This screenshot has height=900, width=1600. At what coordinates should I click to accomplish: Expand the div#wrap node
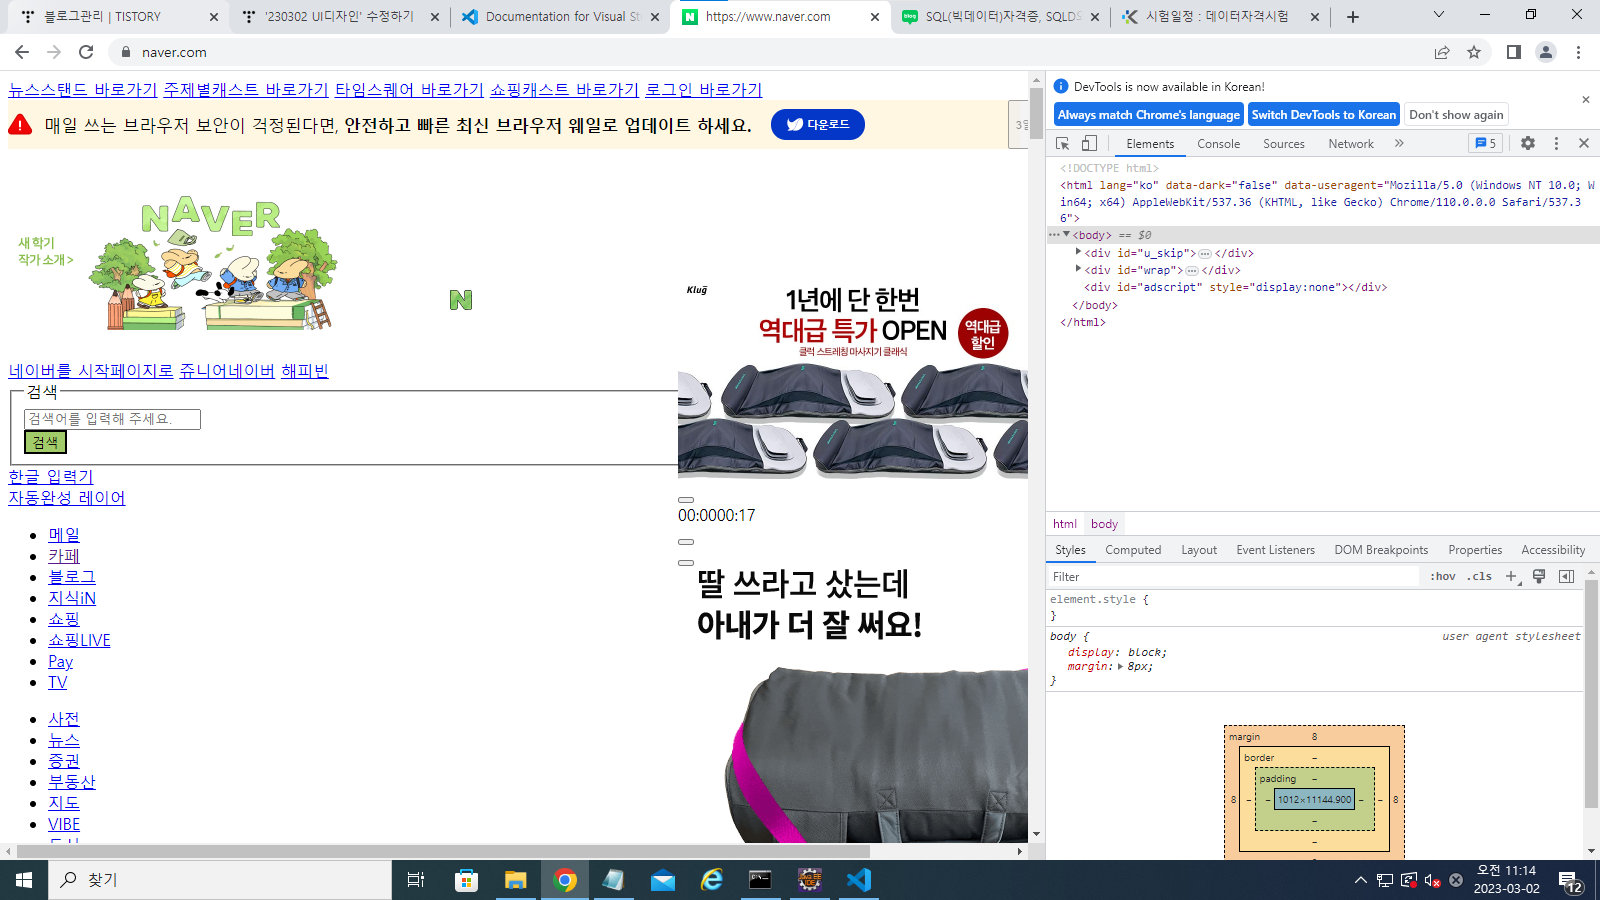(1078, 269)
